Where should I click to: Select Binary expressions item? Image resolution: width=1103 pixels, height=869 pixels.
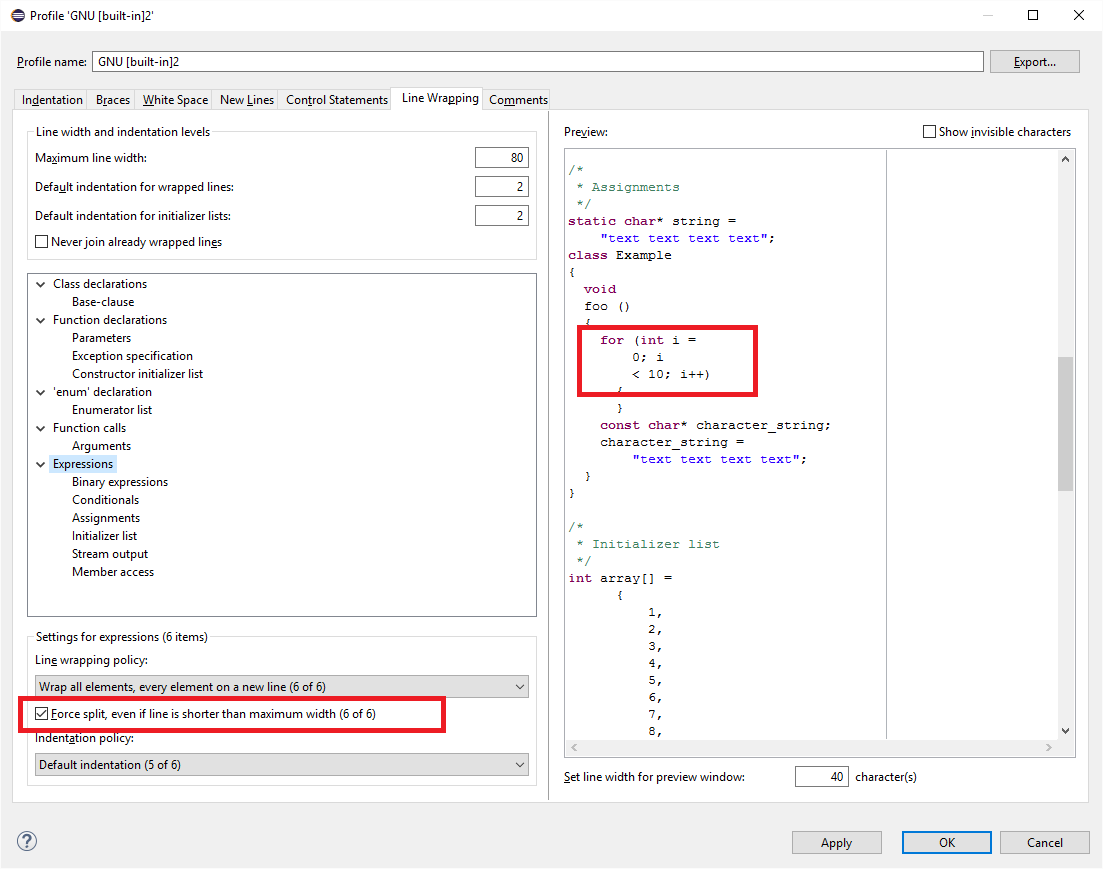click(x=120, y=482)
